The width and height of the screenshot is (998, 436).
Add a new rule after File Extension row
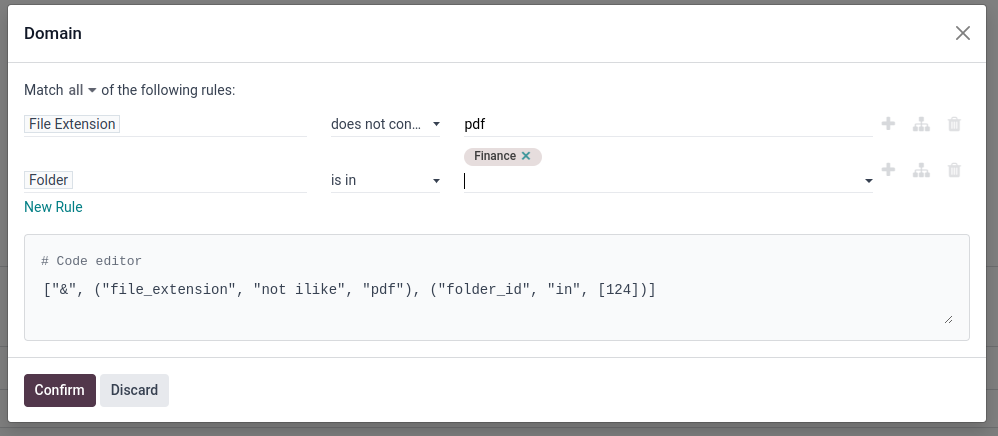point(888,124)
